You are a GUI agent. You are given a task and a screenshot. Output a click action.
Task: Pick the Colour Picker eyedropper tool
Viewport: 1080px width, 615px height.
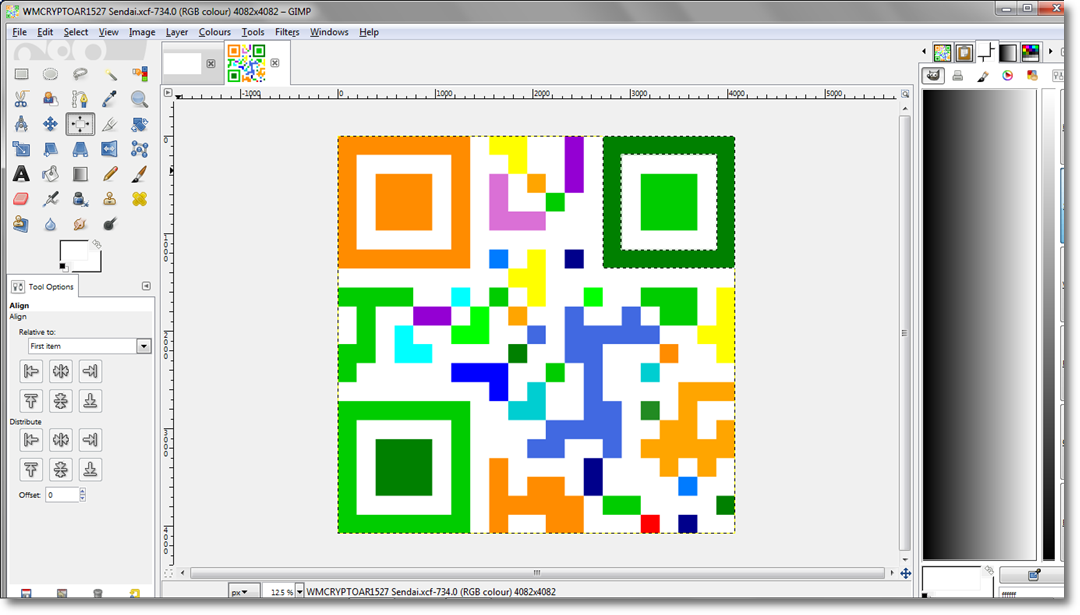(110, 99)
